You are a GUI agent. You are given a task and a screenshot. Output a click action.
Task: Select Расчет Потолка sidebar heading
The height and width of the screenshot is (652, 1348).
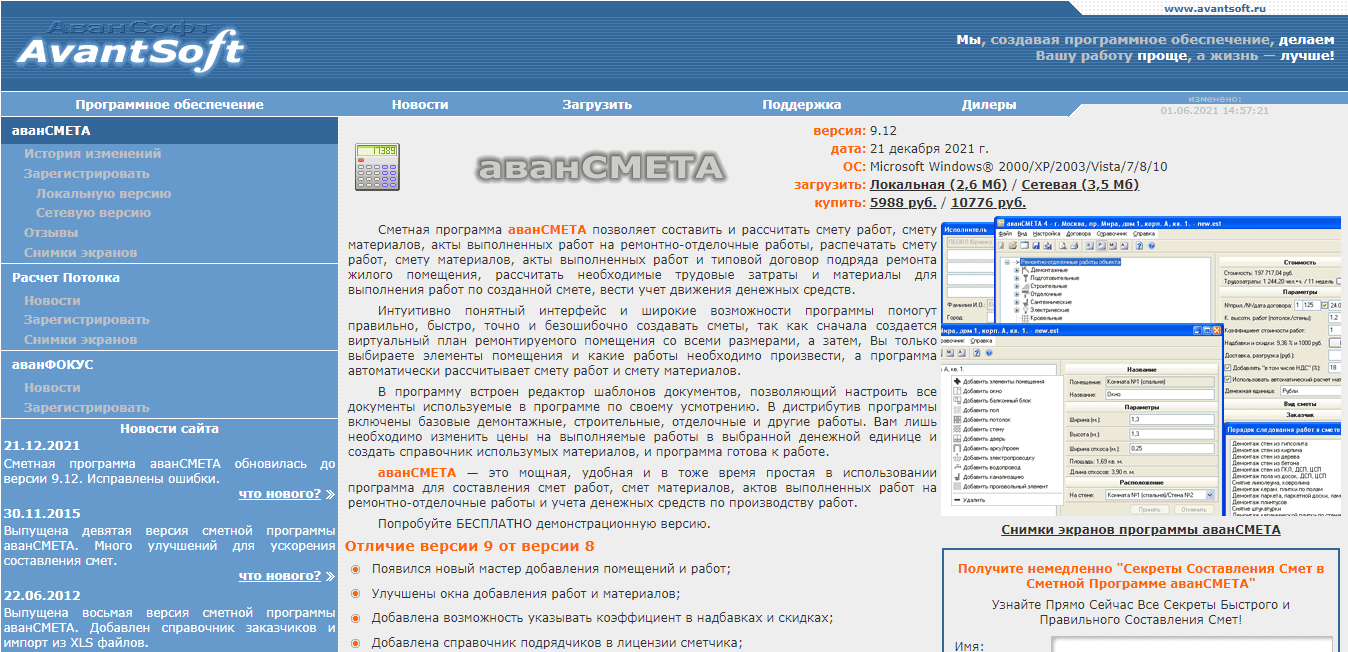point(66,278)
